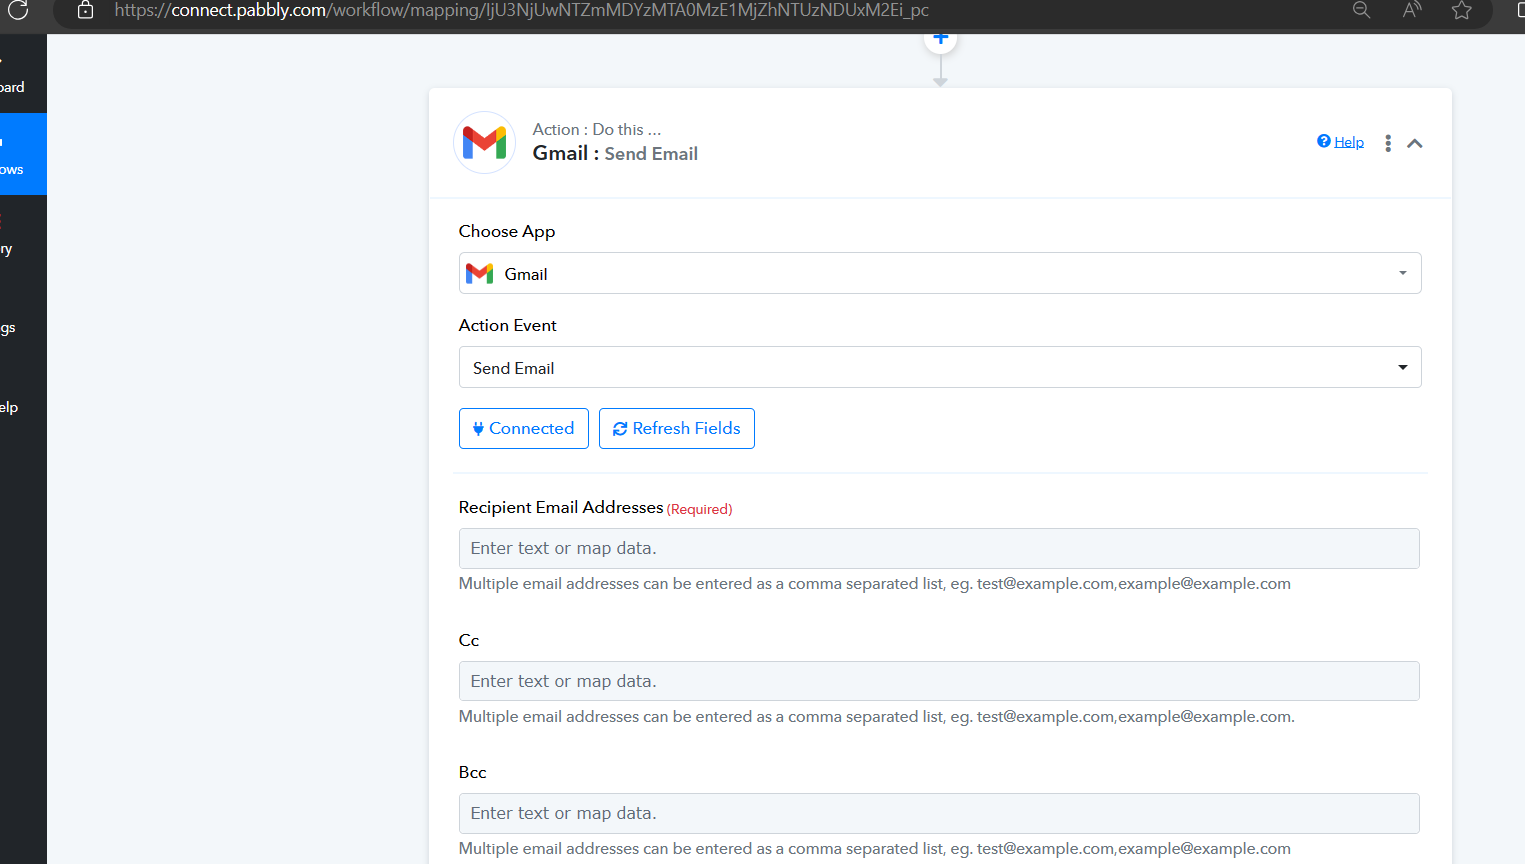Click the "Cc" field label
The height and width of the screenshot is (864, 1525).
[469, 640]
